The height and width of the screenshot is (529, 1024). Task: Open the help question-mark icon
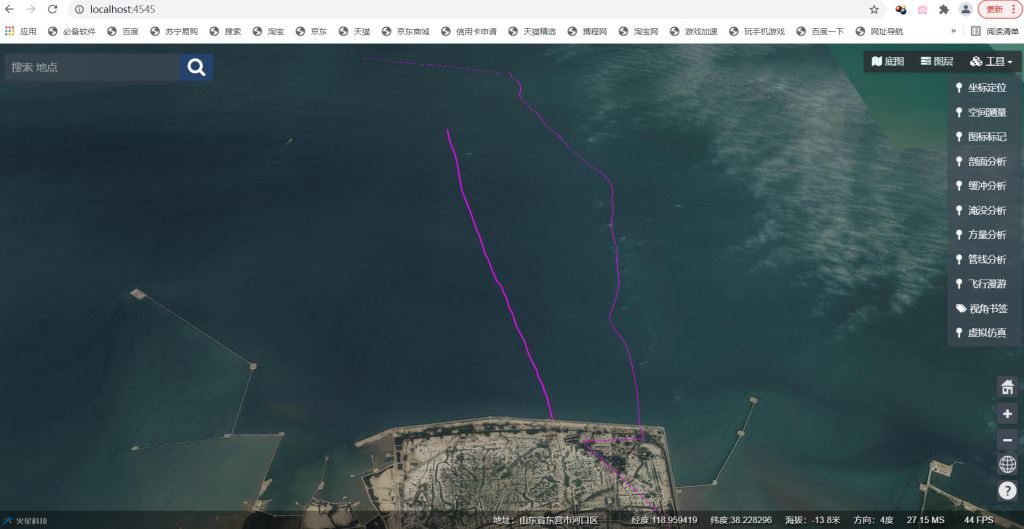point(1008,490)
